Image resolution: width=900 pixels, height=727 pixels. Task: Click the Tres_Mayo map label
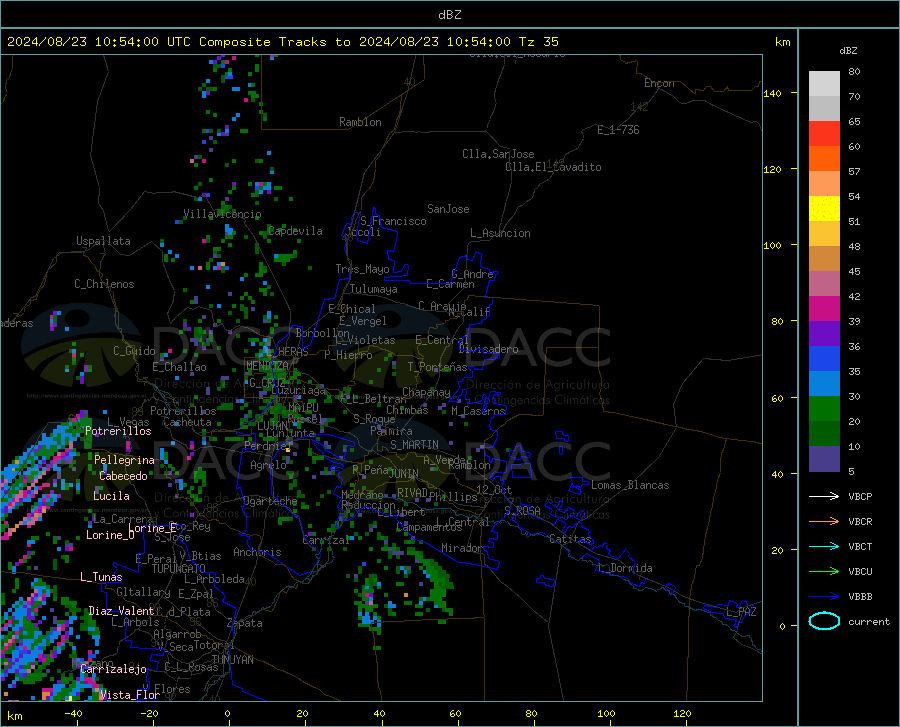coord(362,269)
